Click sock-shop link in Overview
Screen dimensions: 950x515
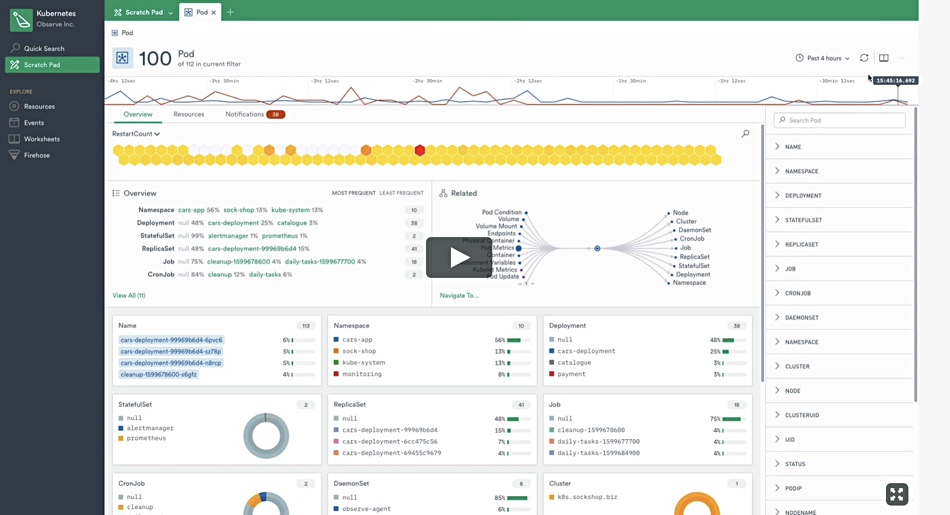pyautogui.click(x=239, y=210)
